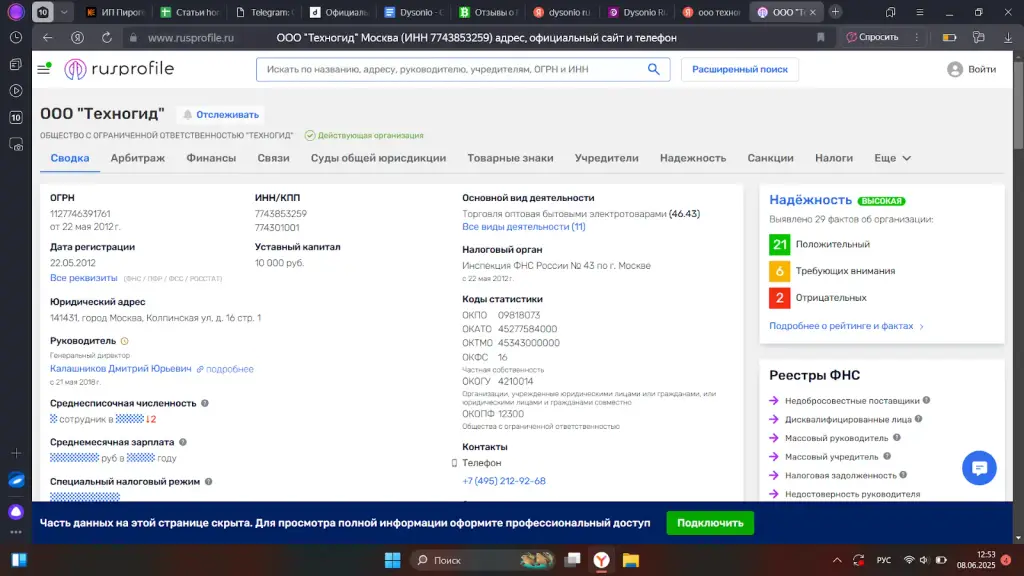Image resolution: width=1024 pixels, height=576 pixels.
Task: Open the rusprofile hamburger menu
Action: tap(44, 69)
